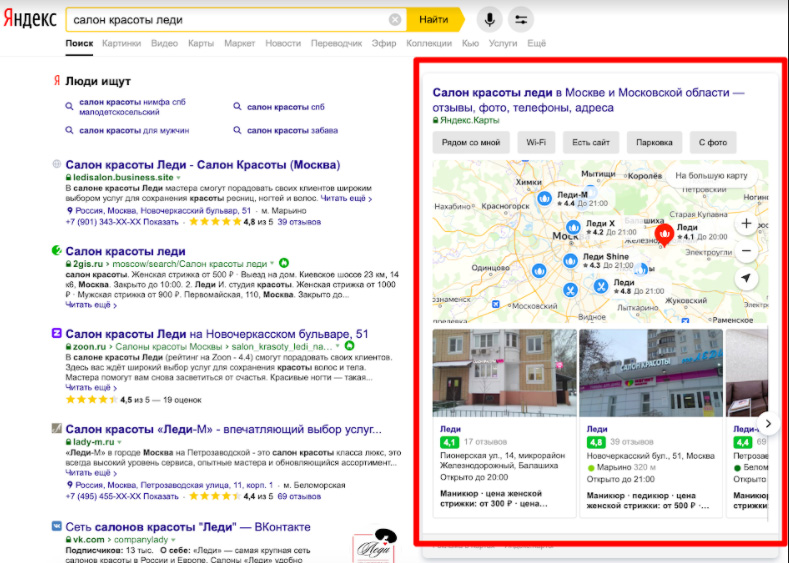Apply the С фото filter

pos(713,142)
